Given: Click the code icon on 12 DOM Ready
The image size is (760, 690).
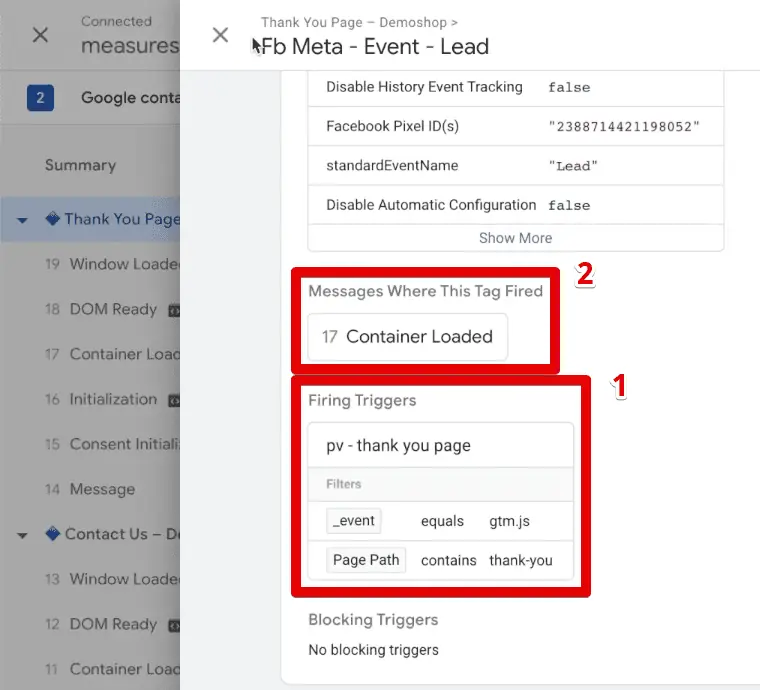Looking at the screenshot, I should tap(174, 626).
